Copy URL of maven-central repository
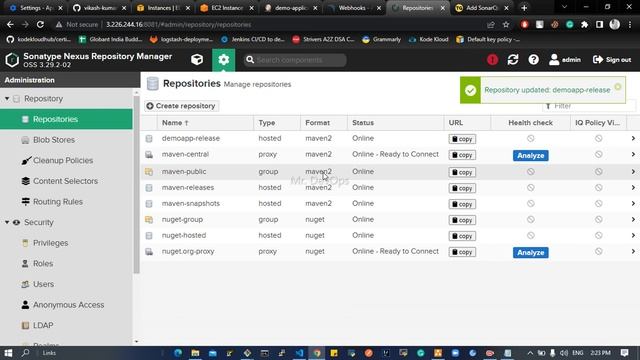Screen dimensions: 640x360 pyautogui.click(x=462, y=155)
